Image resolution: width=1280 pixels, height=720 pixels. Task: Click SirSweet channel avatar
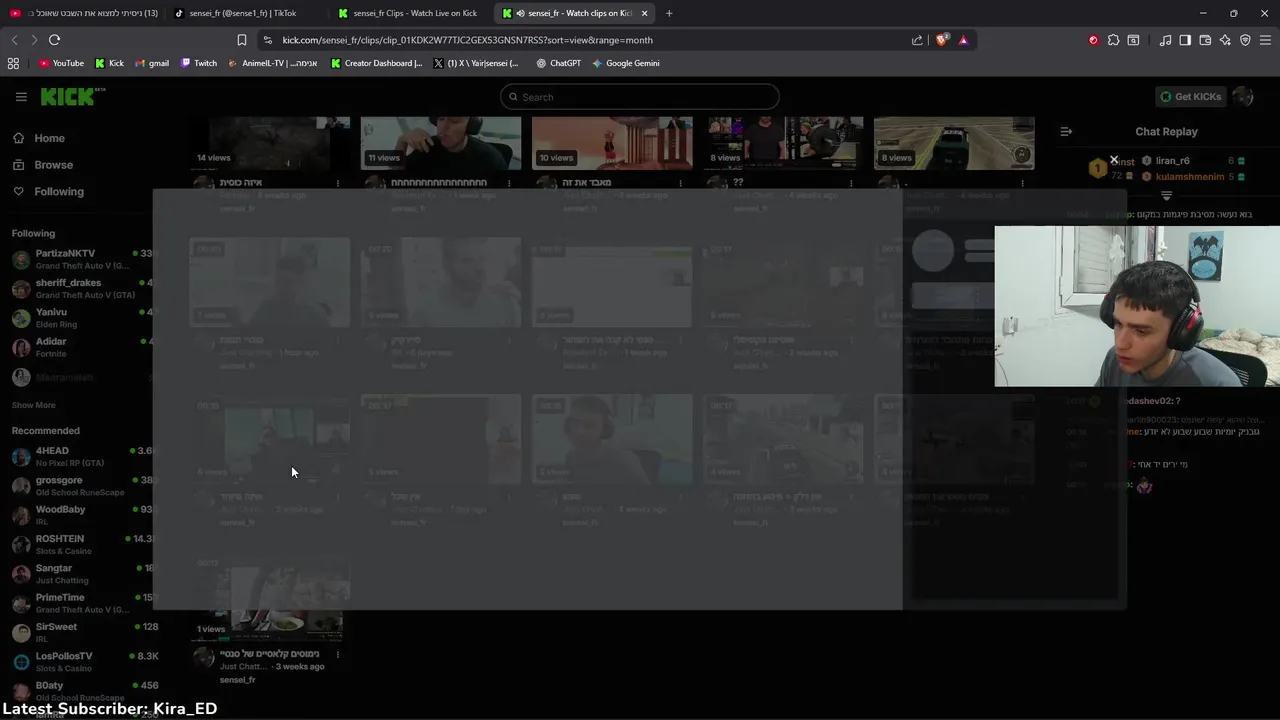[21, 632]
